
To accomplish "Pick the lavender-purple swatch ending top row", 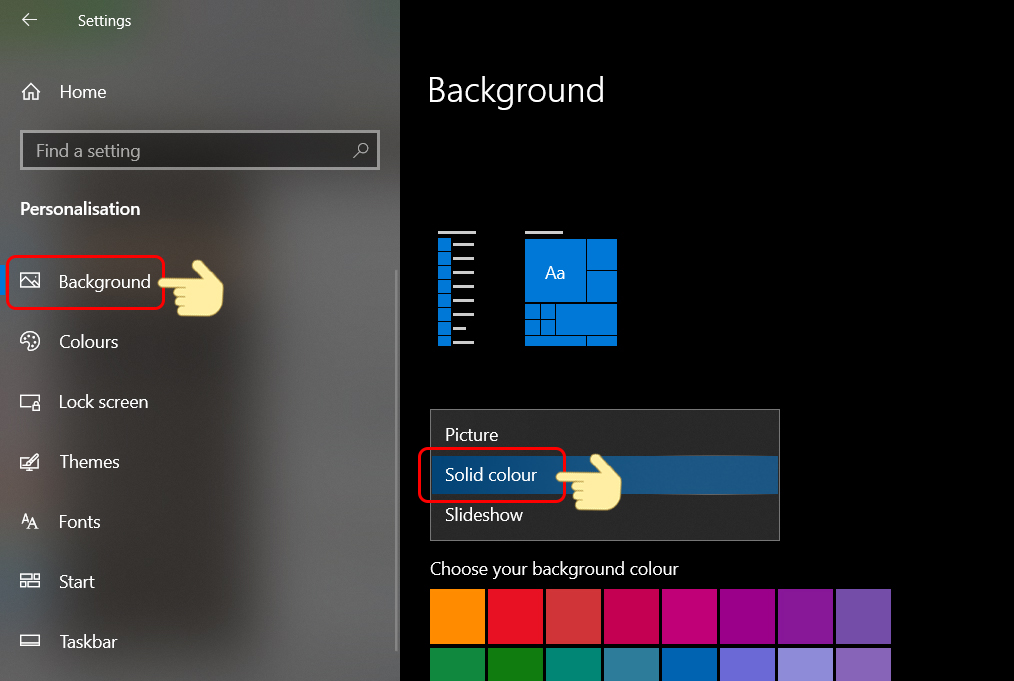I will pos(863,616).
